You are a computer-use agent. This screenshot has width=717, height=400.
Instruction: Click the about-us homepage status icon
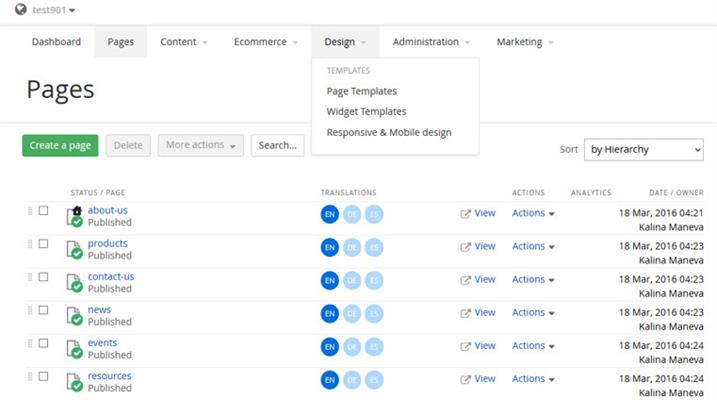click(x=75, y=216)
